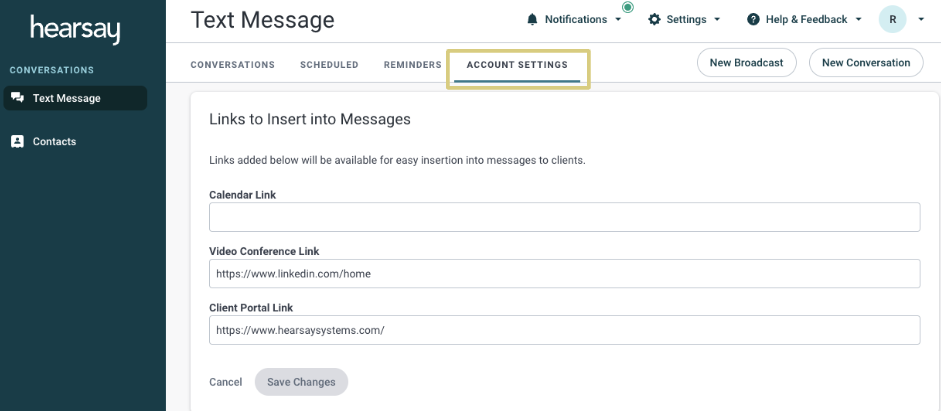Switch to the Conversations tab
This screenshot has width=941, height=411.
coord(232,65)
